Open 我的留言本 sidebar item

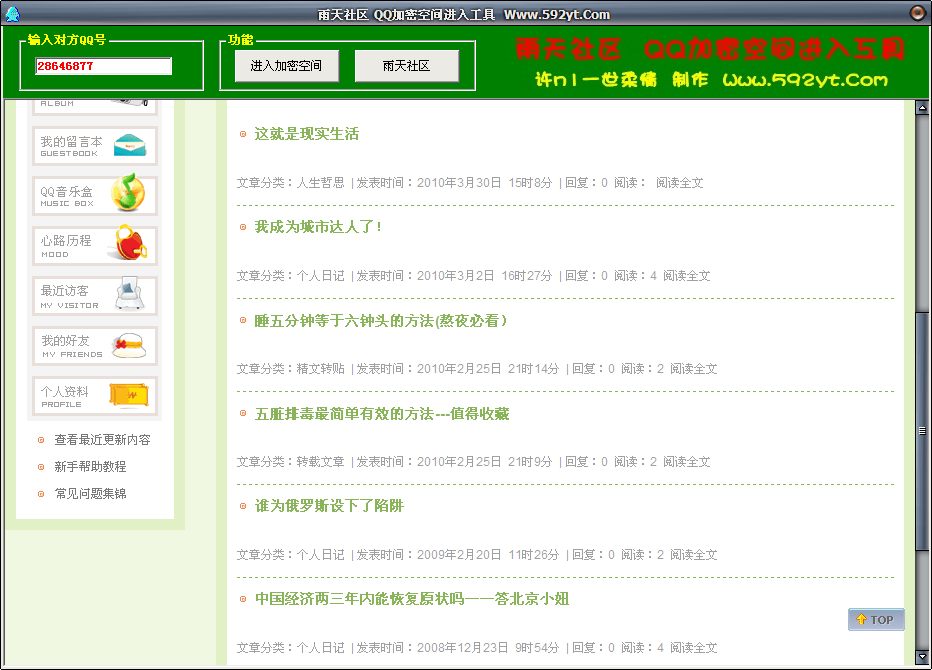[x=95, y=146]
